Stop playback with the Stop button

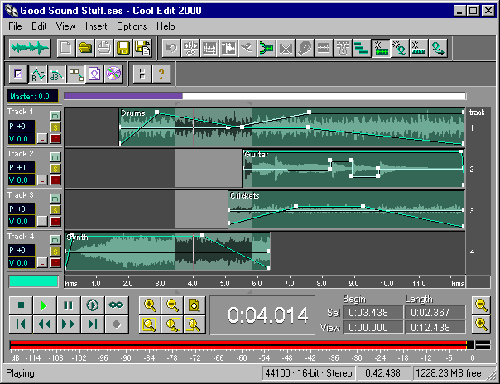[x=21, y=305]
